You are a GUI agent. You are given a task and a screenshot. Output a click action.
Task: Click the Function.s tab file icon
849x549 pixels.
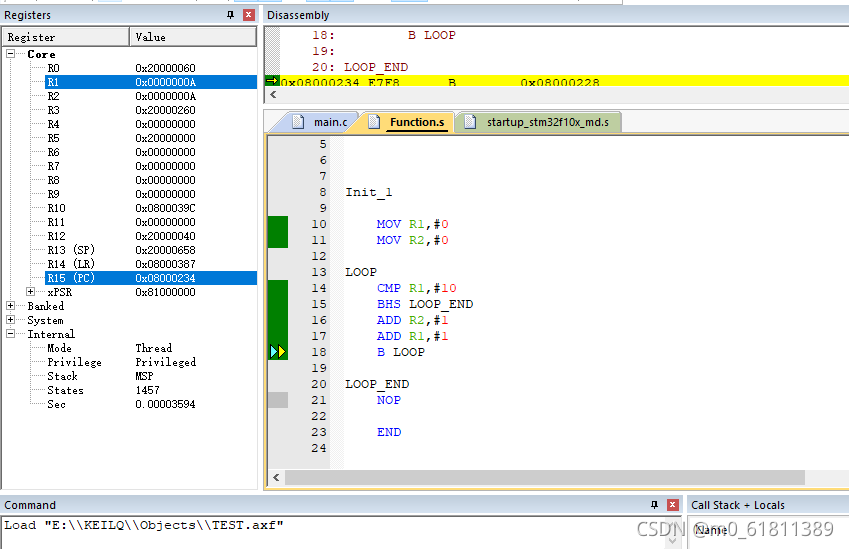(x=374, y=122)
